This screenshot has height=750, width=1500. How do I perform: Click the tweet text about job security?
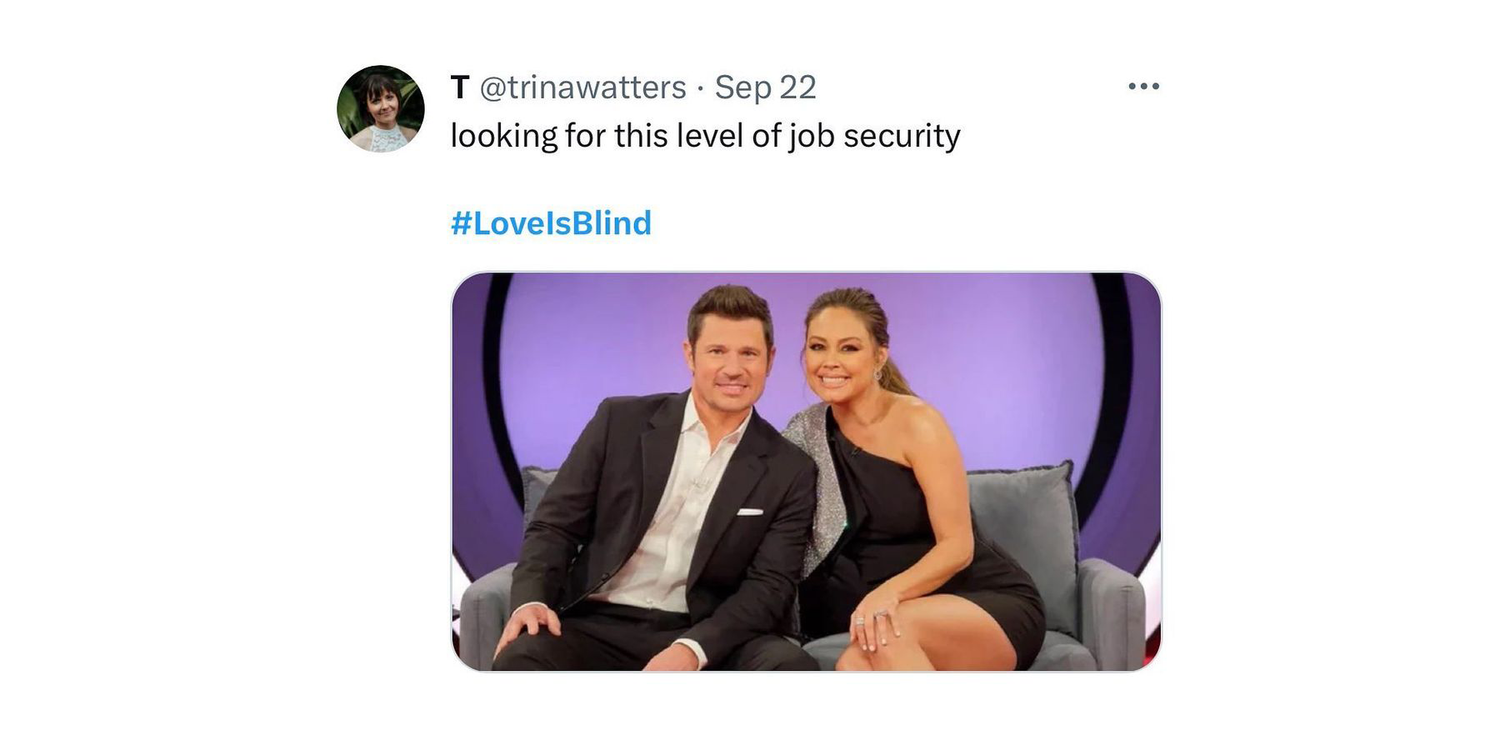pyautogui.click(x=705, y=135)
